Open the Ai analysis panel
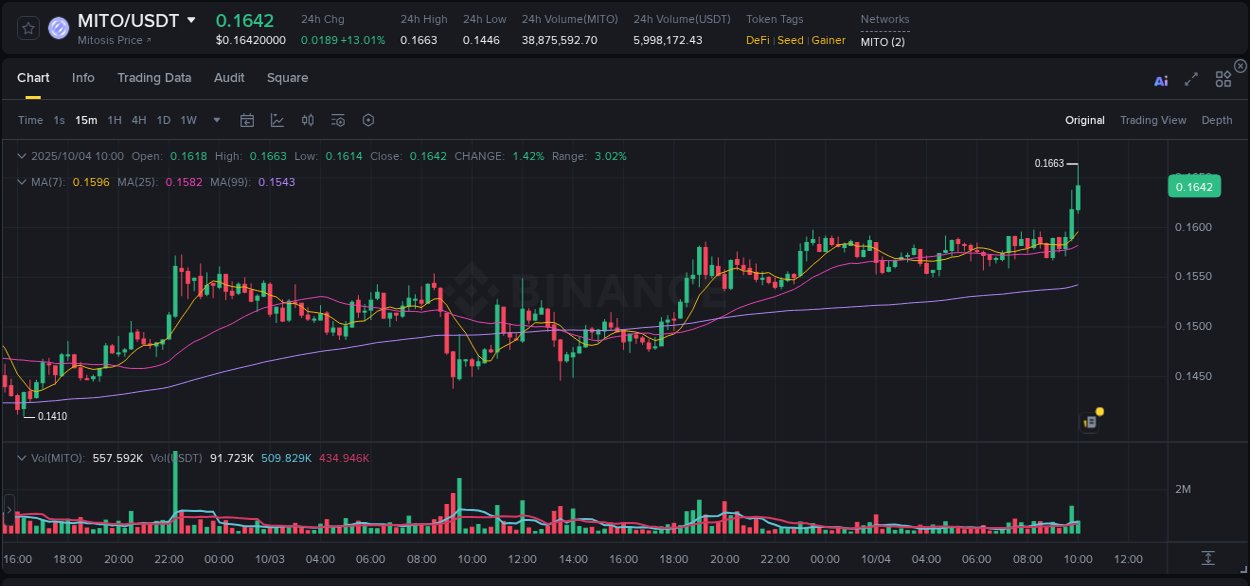Screen dimensions: 1250x586 [1160, 80]
